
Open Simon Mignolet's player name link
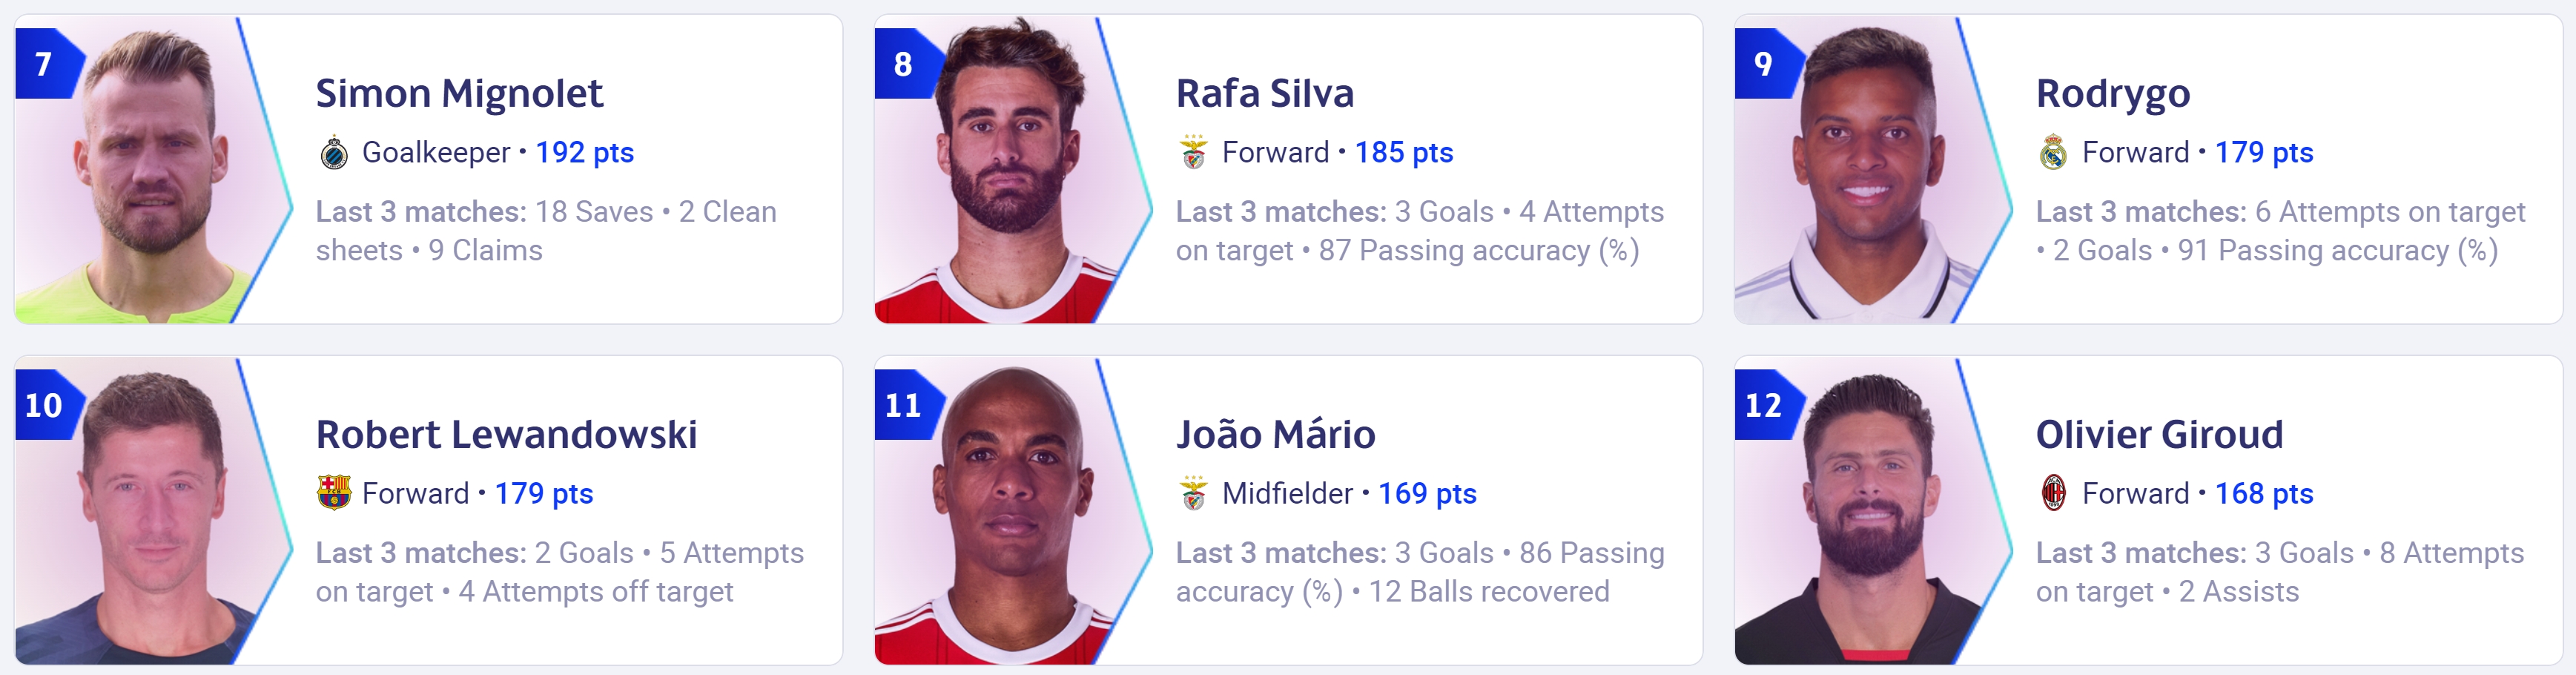[x=459, y=93]
